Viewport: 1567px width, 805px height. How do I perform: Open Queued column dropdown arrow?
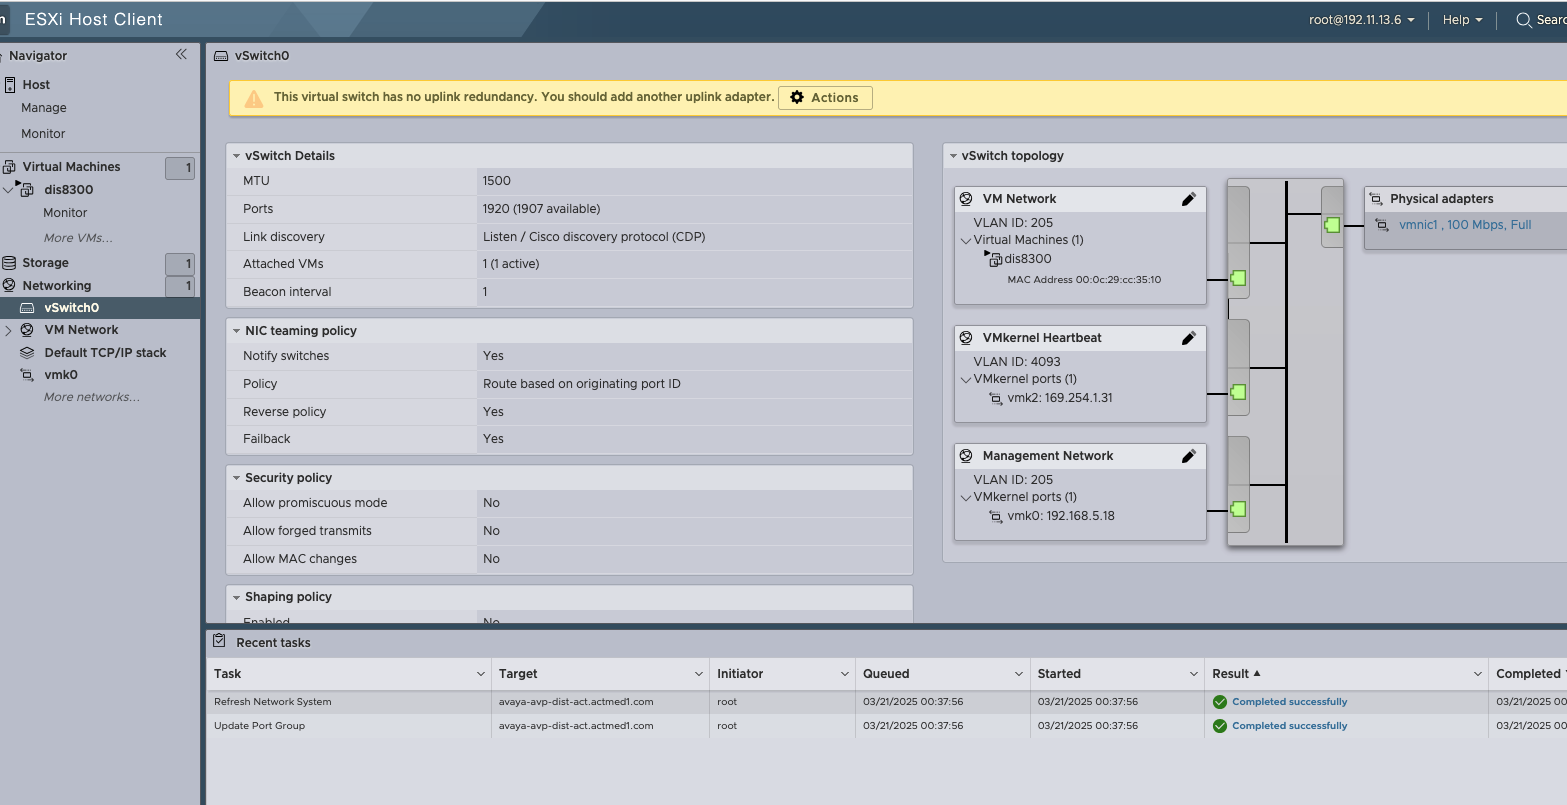pyautogui.click(x=1019, y=674)
